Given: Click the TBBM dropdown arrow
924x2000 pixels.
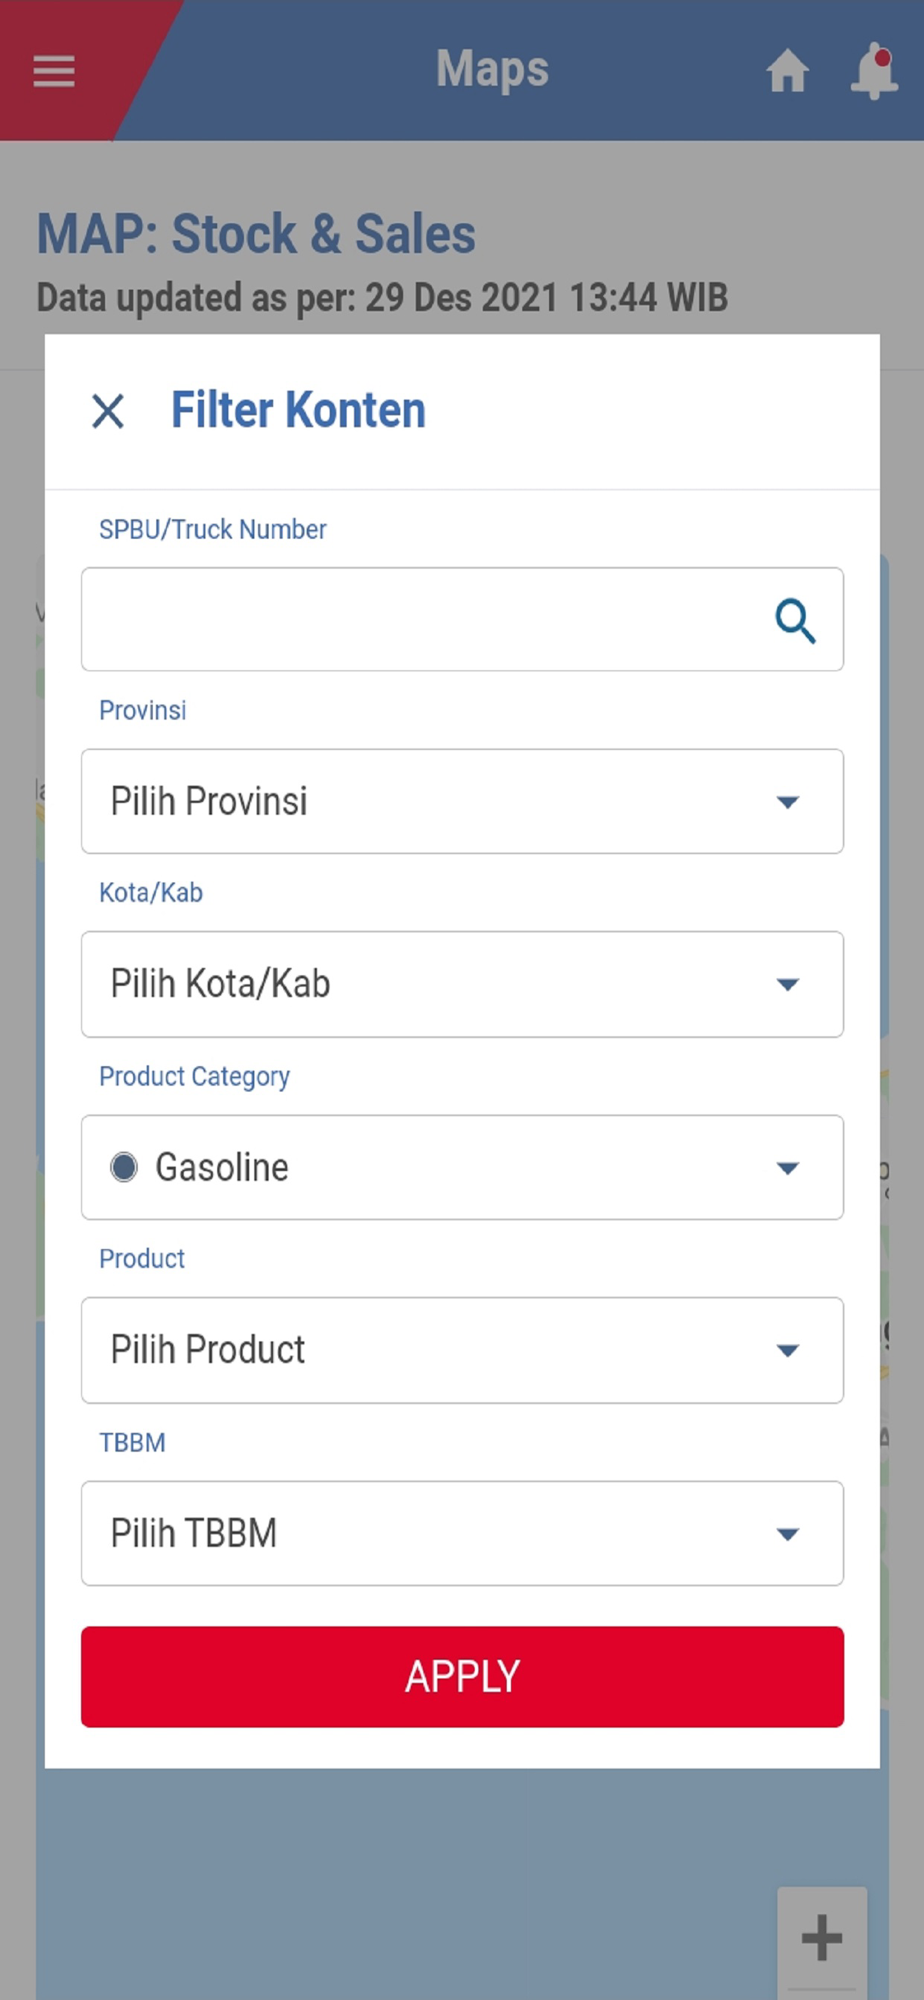Looking at the screenshot, I should click(x=788, y=1534).
